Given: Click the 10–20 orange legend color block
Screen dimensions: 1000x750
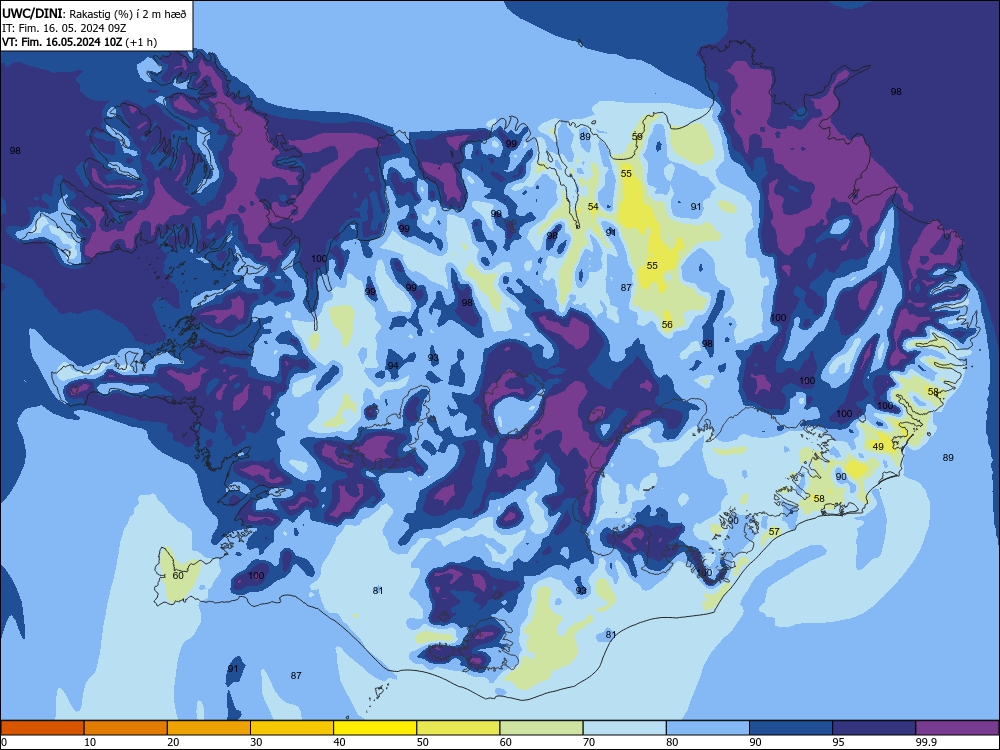Looking at the screenshot, I should coord(126,728).
